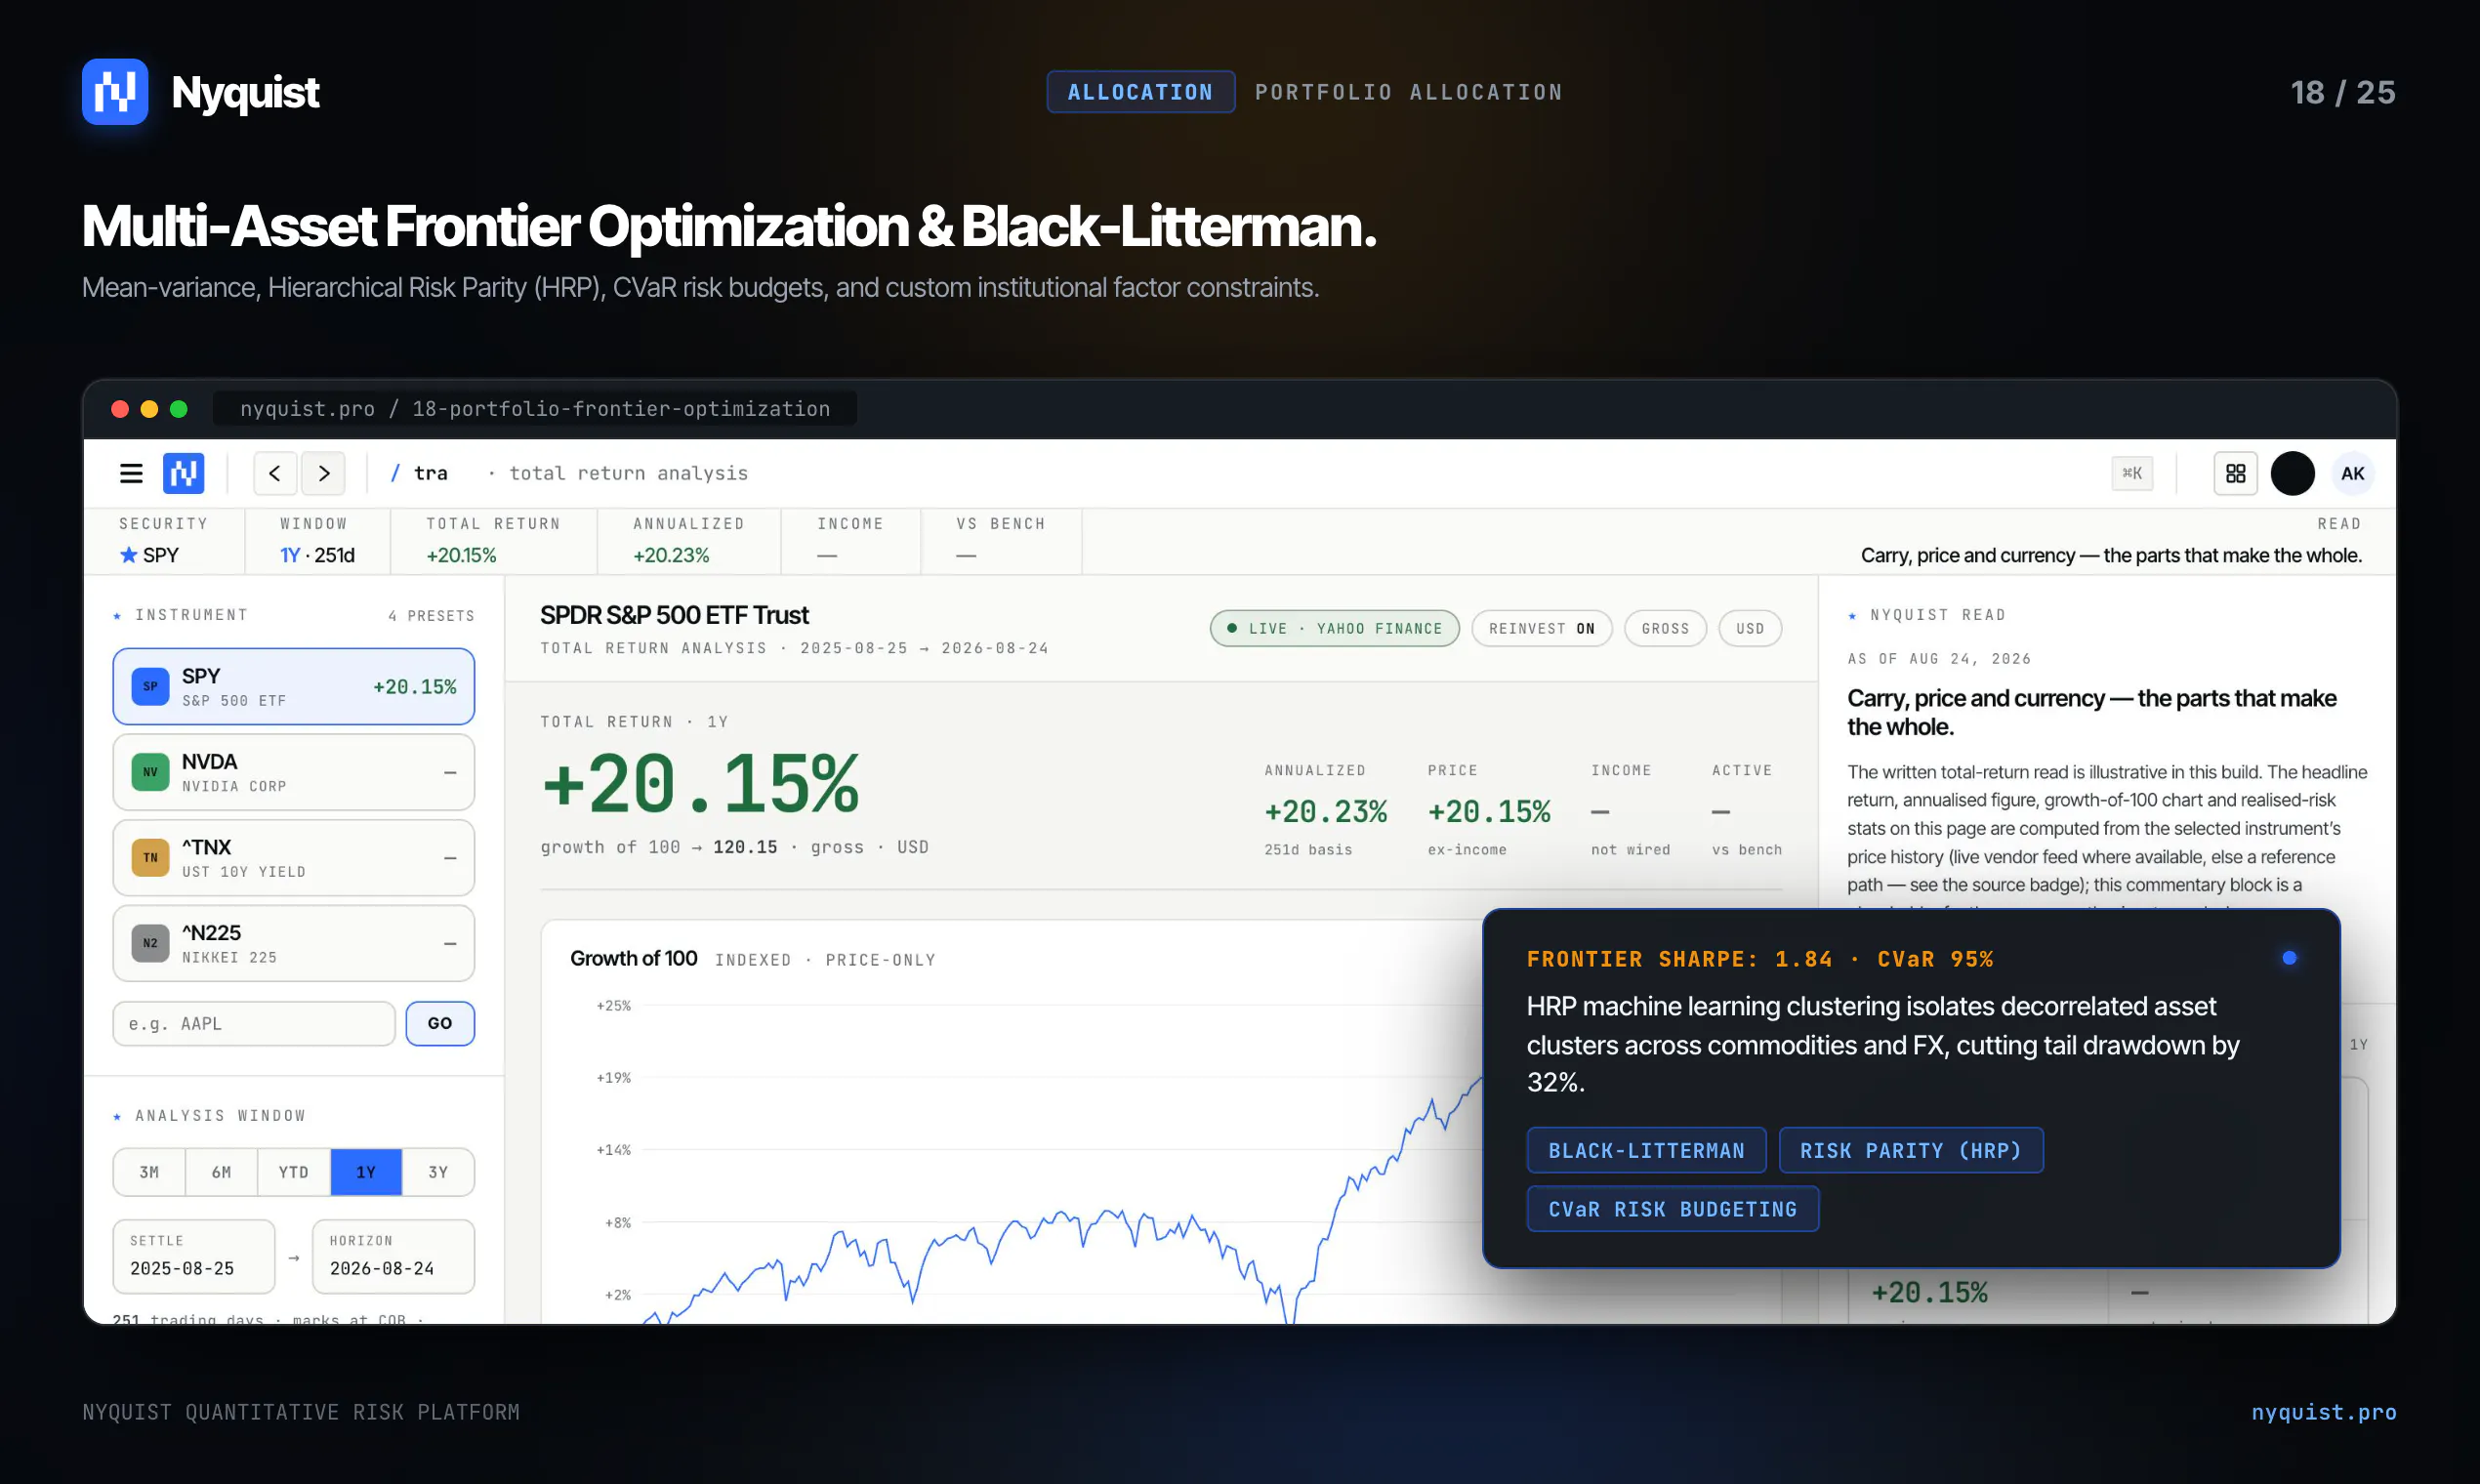Click the Nyquist app logo next to the hamburger menu
Screen dimensions: 2480x1484
coord(184,473)
